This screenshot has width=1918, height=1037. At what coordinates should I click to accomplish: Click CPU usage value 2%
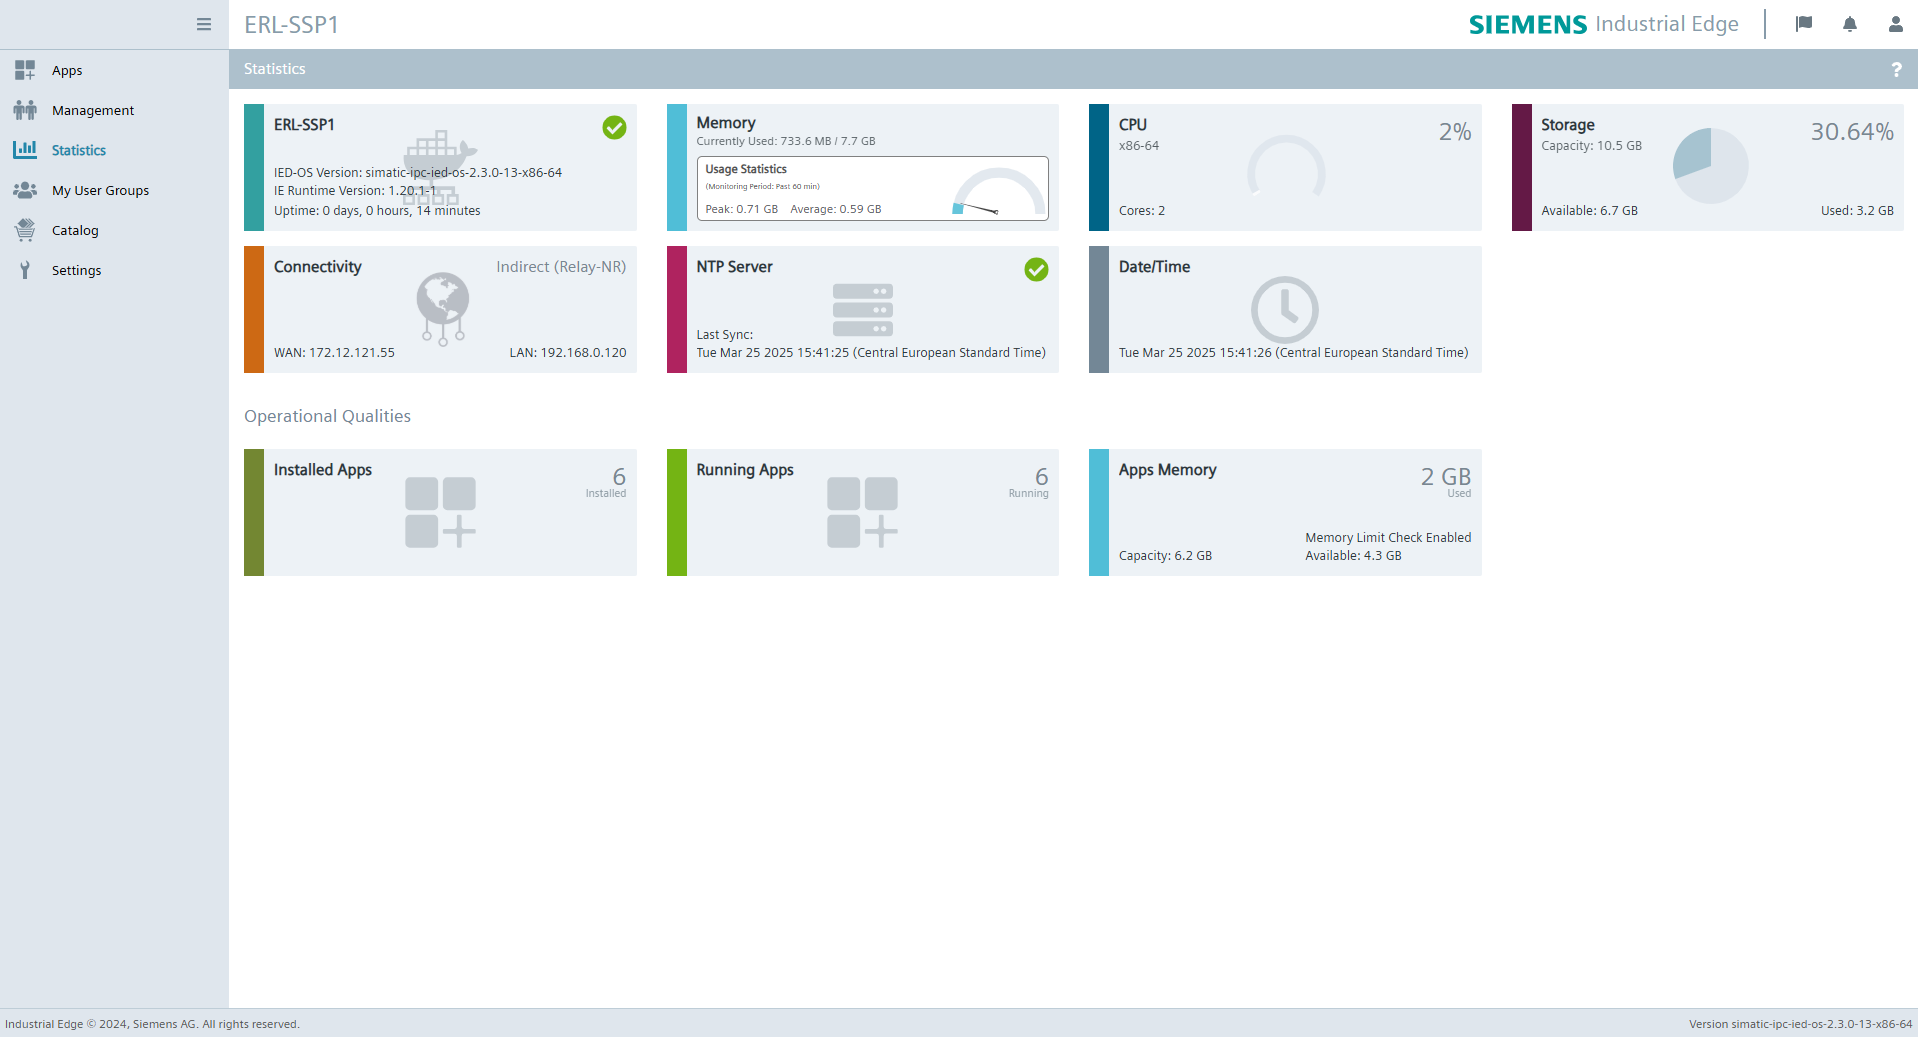[1455, 131]
